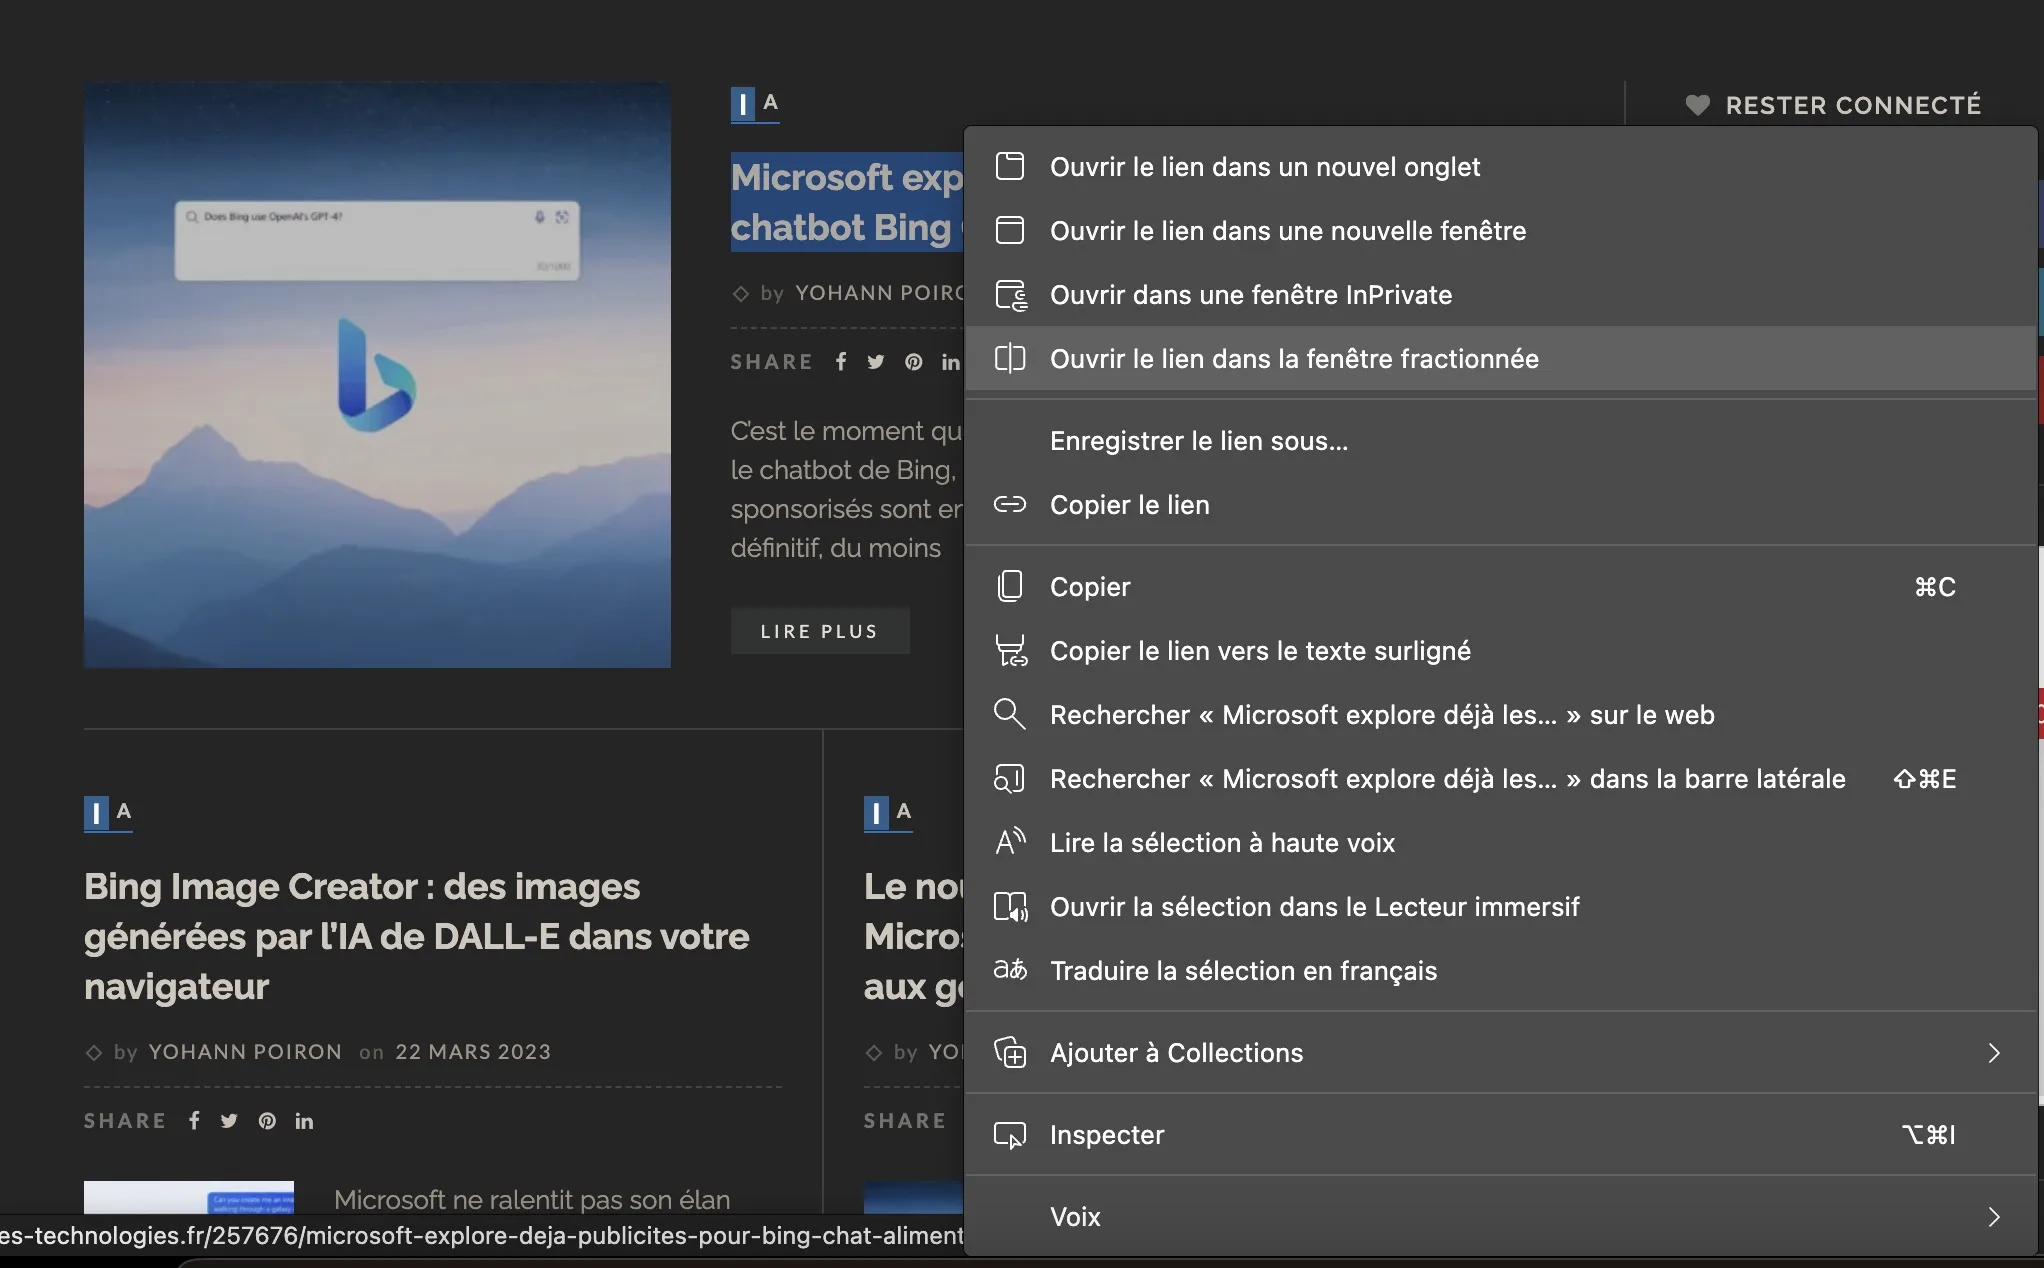The height and width of the screenshot is (1268, 2044).
Task: Click the thumbnail beside Microsoft ne ralentit
Action: point(189,1197)
